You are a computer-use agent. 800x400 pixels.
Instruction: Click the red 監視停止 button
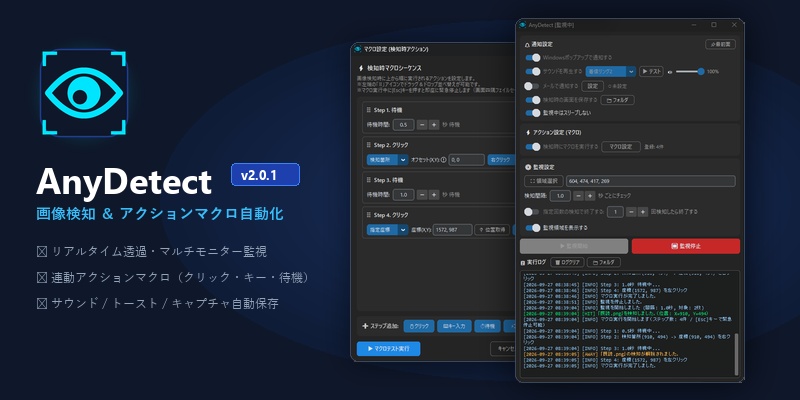[686, 246]
